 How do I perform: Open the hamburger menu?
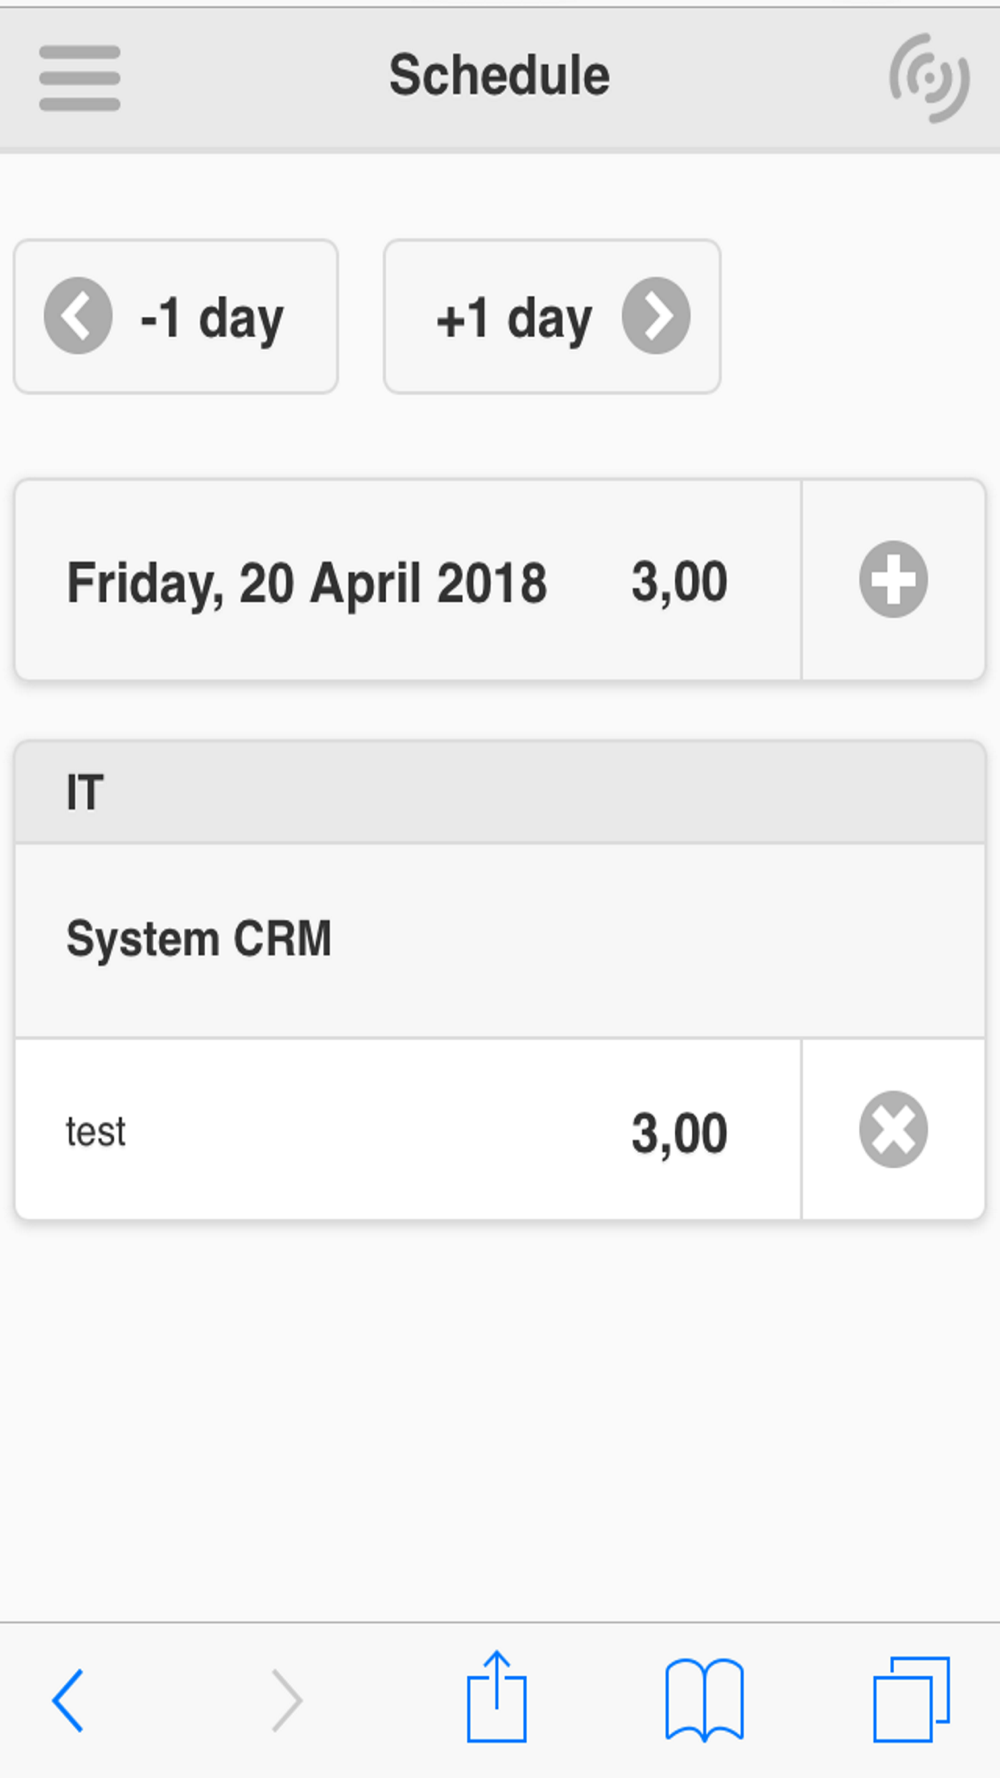(x=80, y=78)
